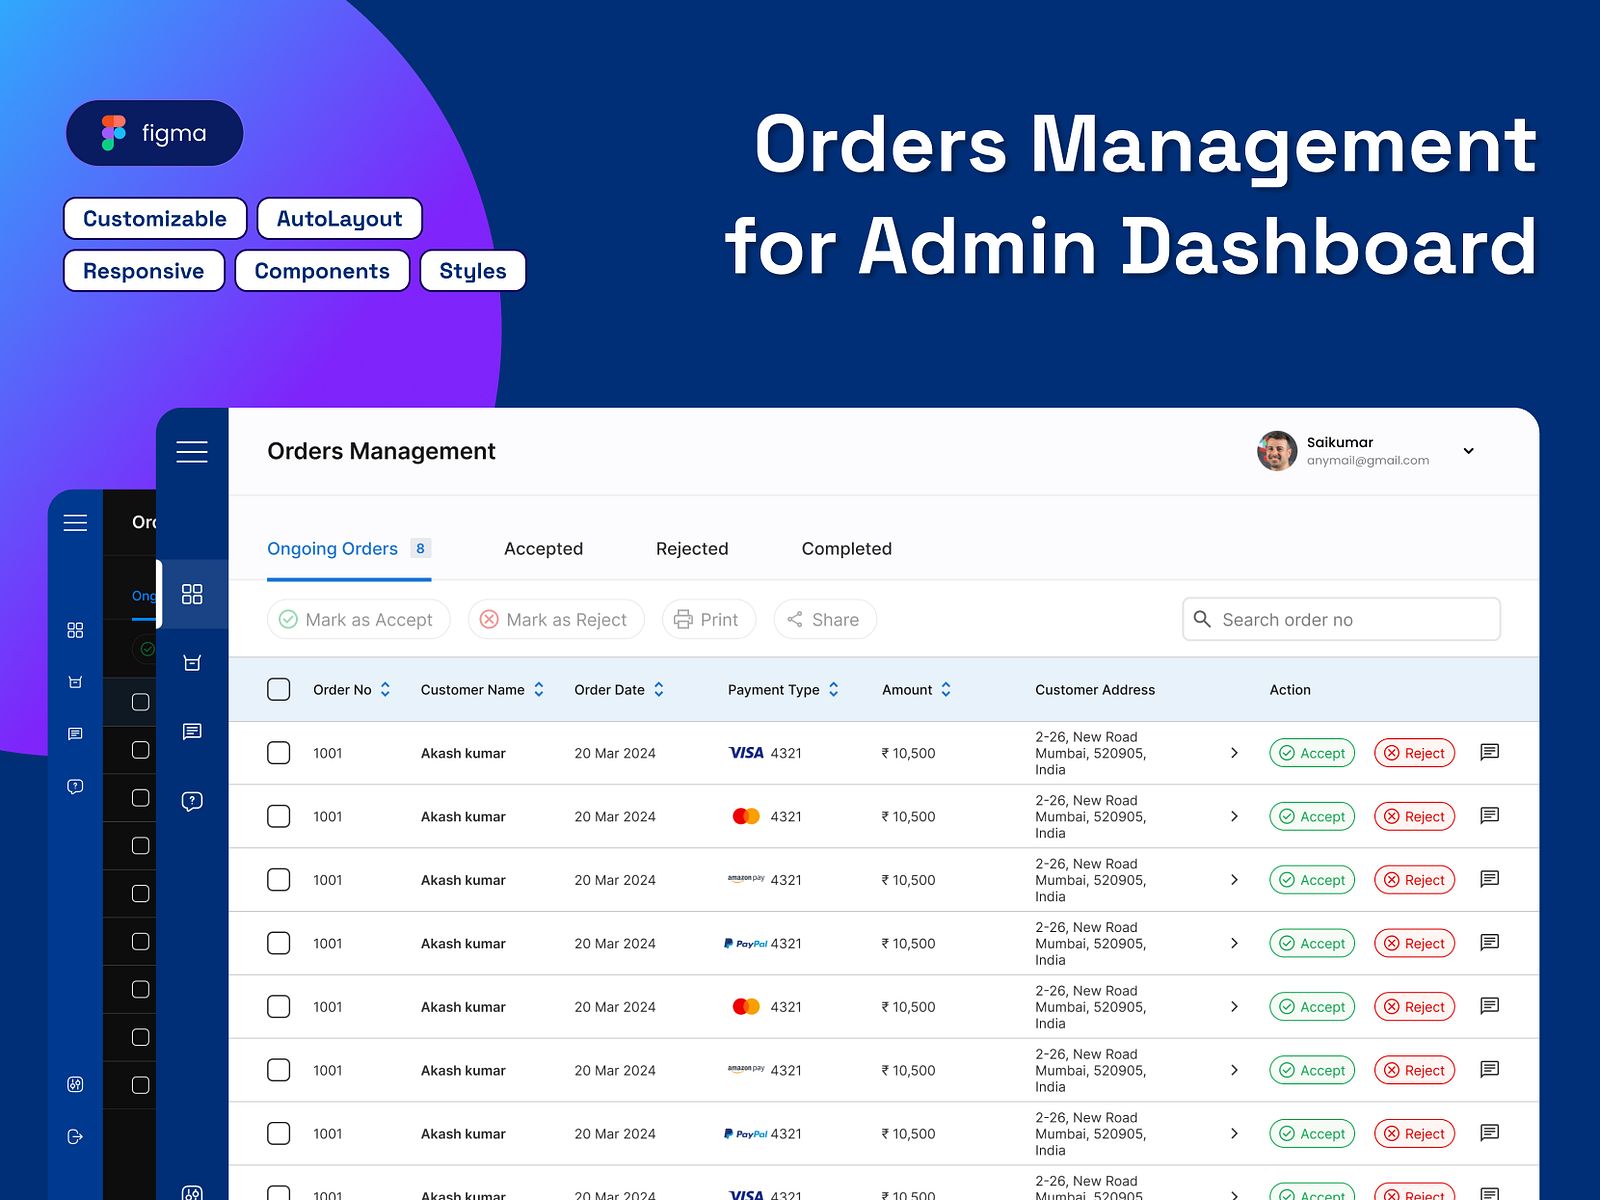Click the comment icon on the first order row
This screenshot has width=1600, height=1200.
point(1489,752)
